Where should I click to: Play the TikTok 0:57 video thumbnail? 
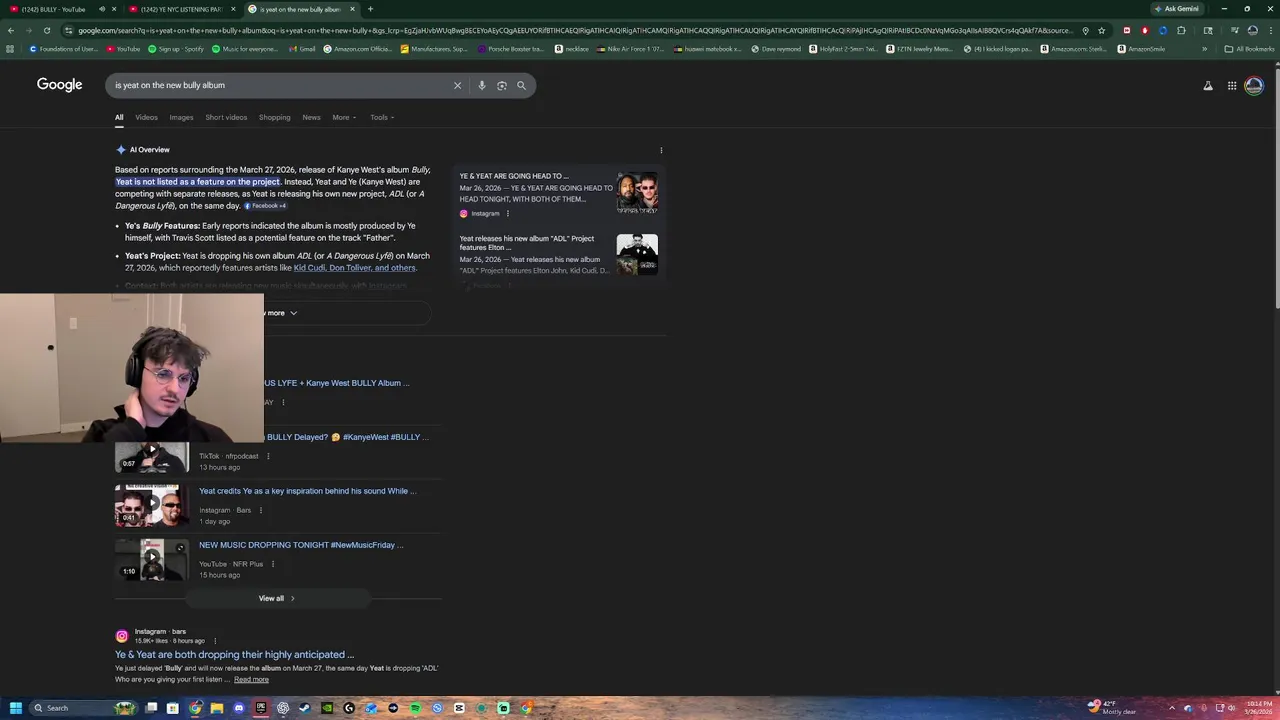[152, 456]
